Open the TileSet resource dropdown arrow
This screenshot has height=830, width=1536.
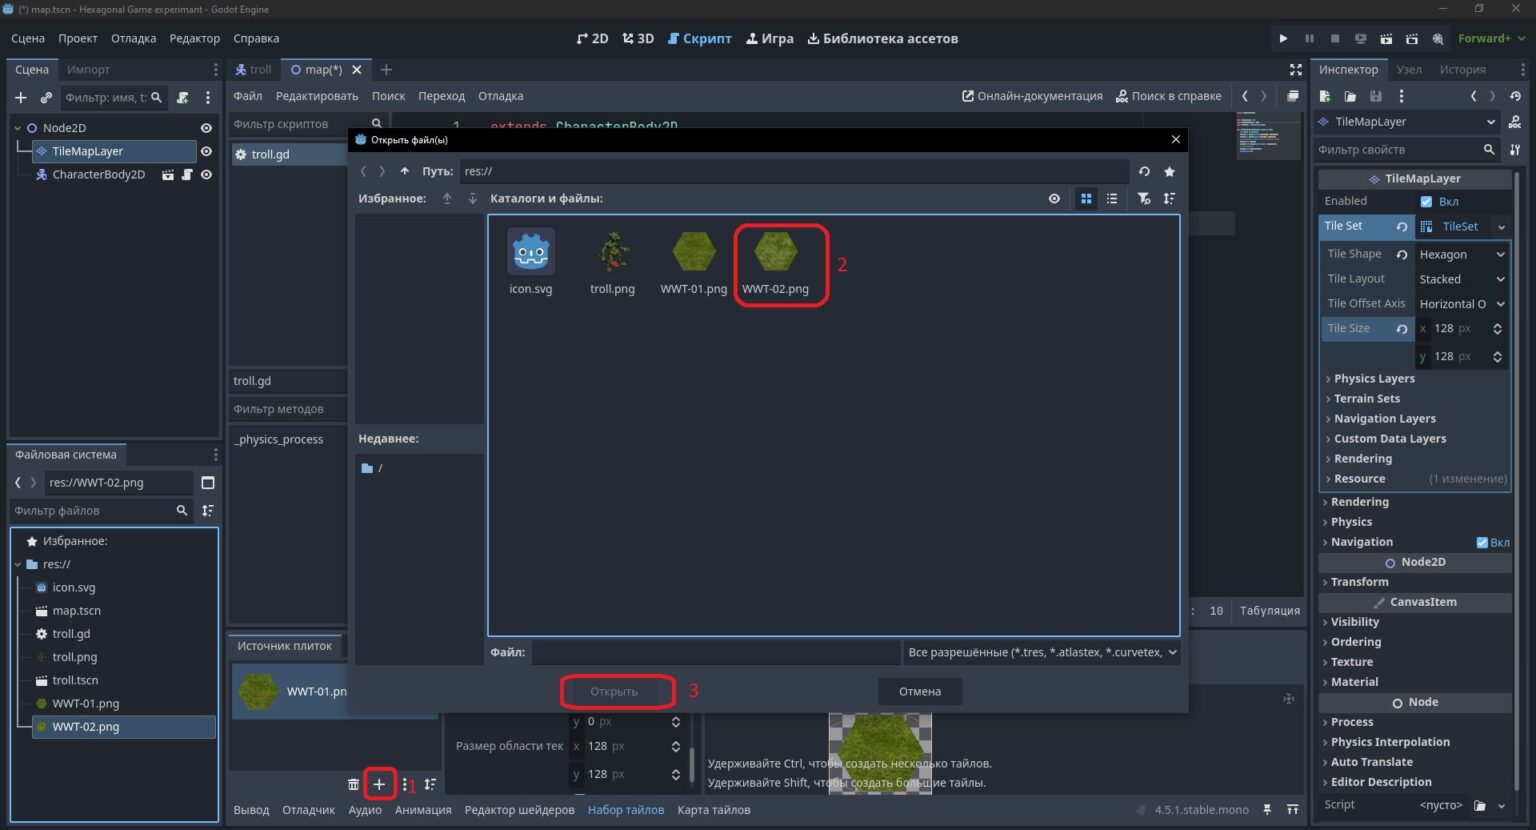pyautogui.click(x=1501, y=227)
